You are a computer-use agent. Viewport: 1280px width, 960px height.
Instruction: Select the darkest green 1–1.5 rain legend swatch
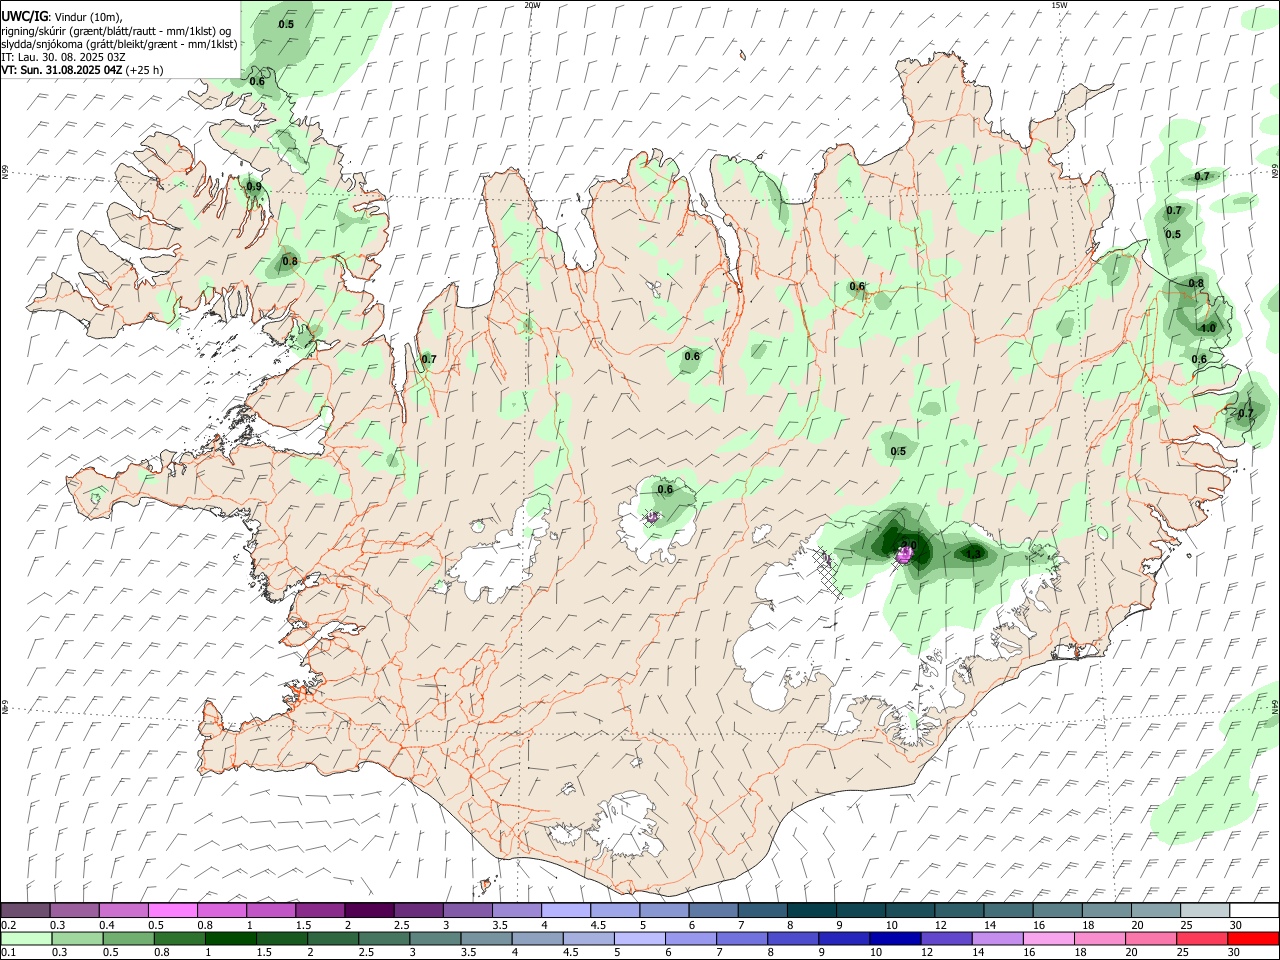pos(230,938)
